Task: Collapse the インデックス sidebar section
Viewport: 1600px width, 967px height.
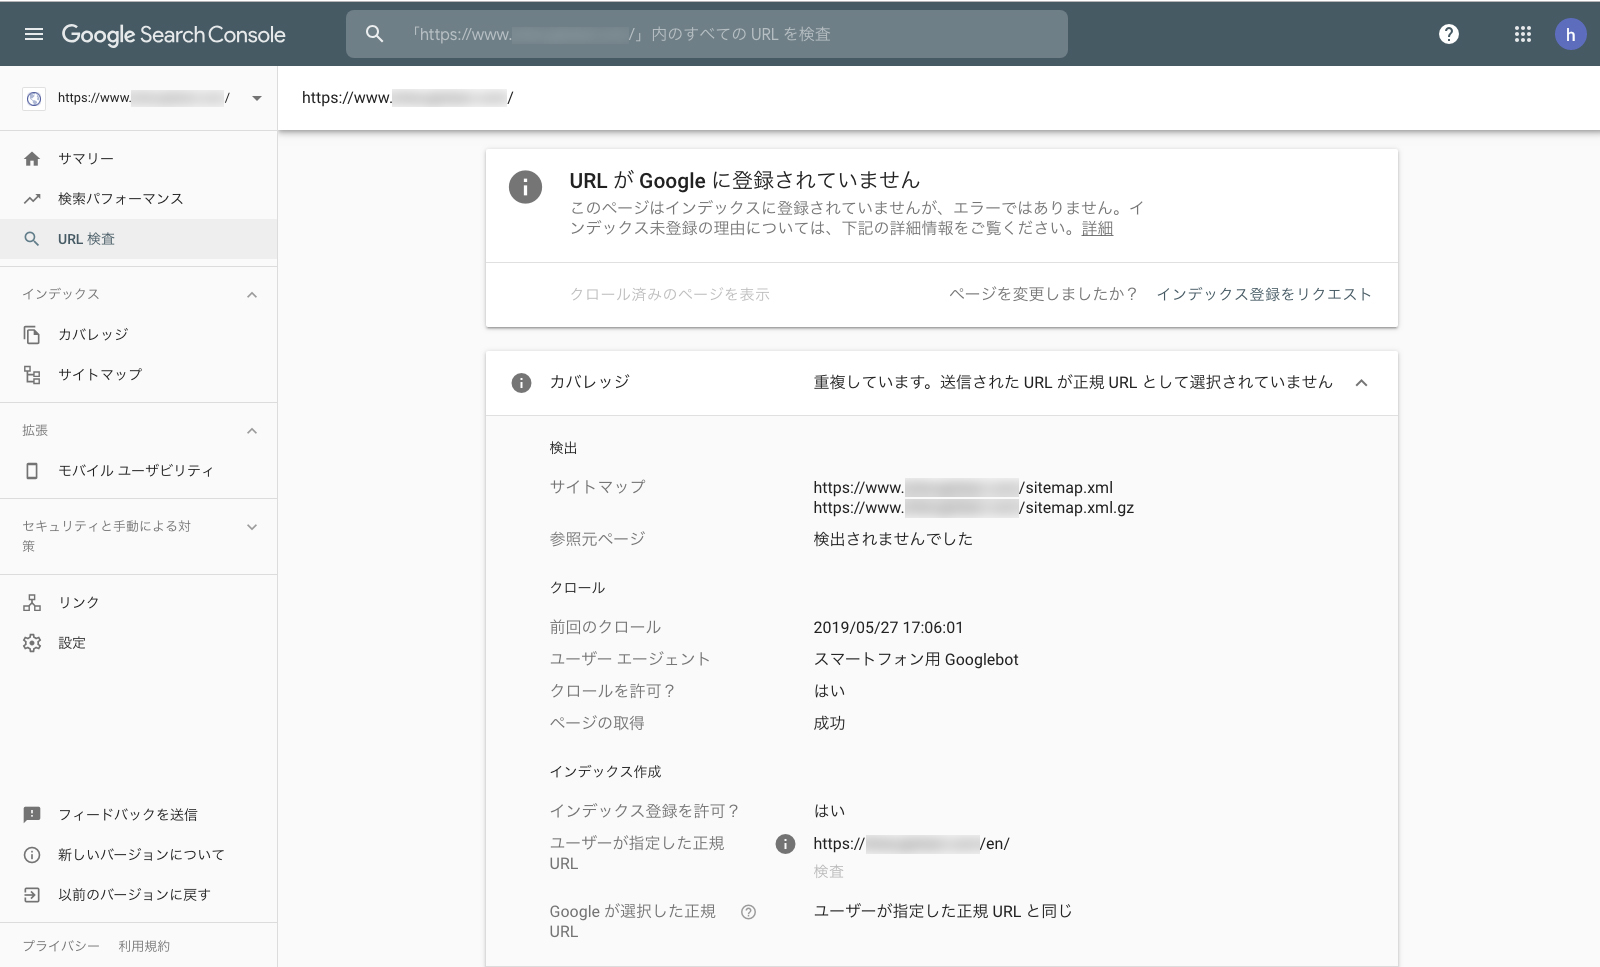Action: point(252,295)
